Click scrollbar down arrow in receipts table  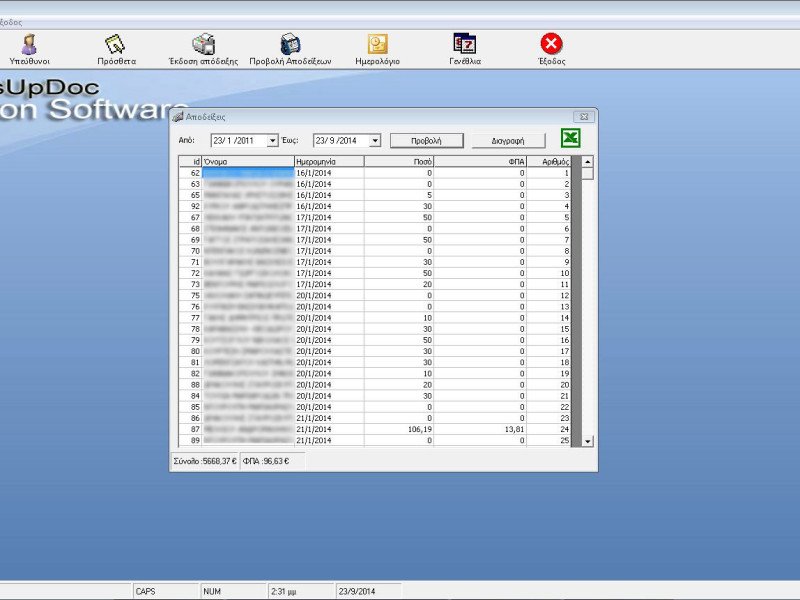pos(588,441)
